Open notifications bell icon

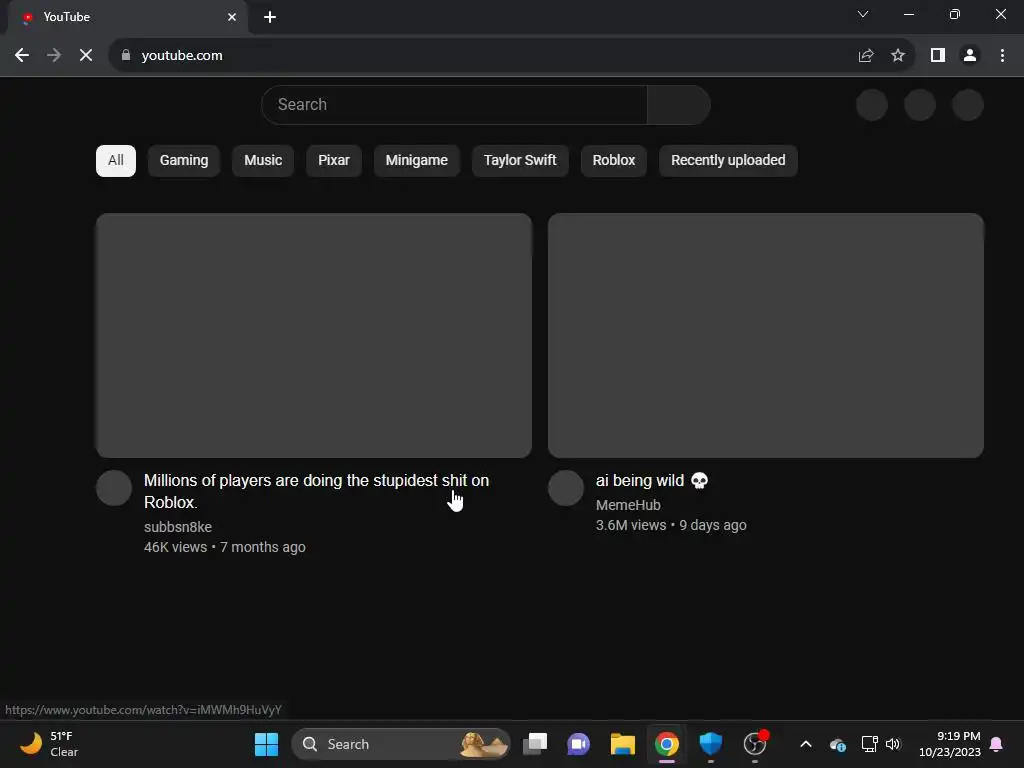997,744
